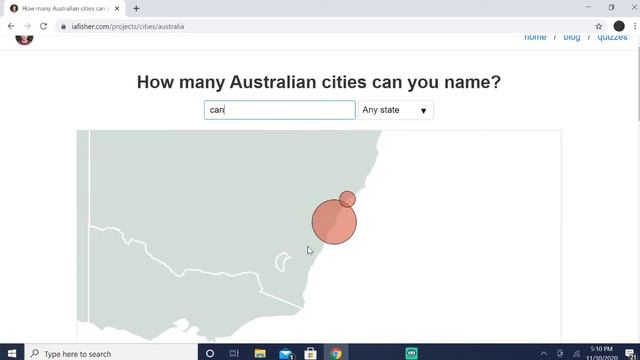
Task: Bookmark this page with star icon
Action: tap(598, 26)
